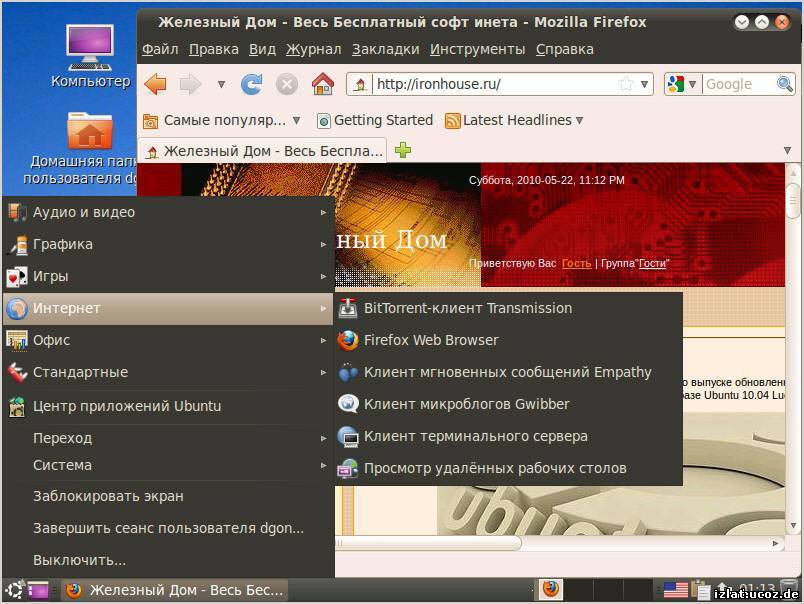Screen dimensions: 804x604
Task: Expand the Переход submenu
Action: click(168, 438)
